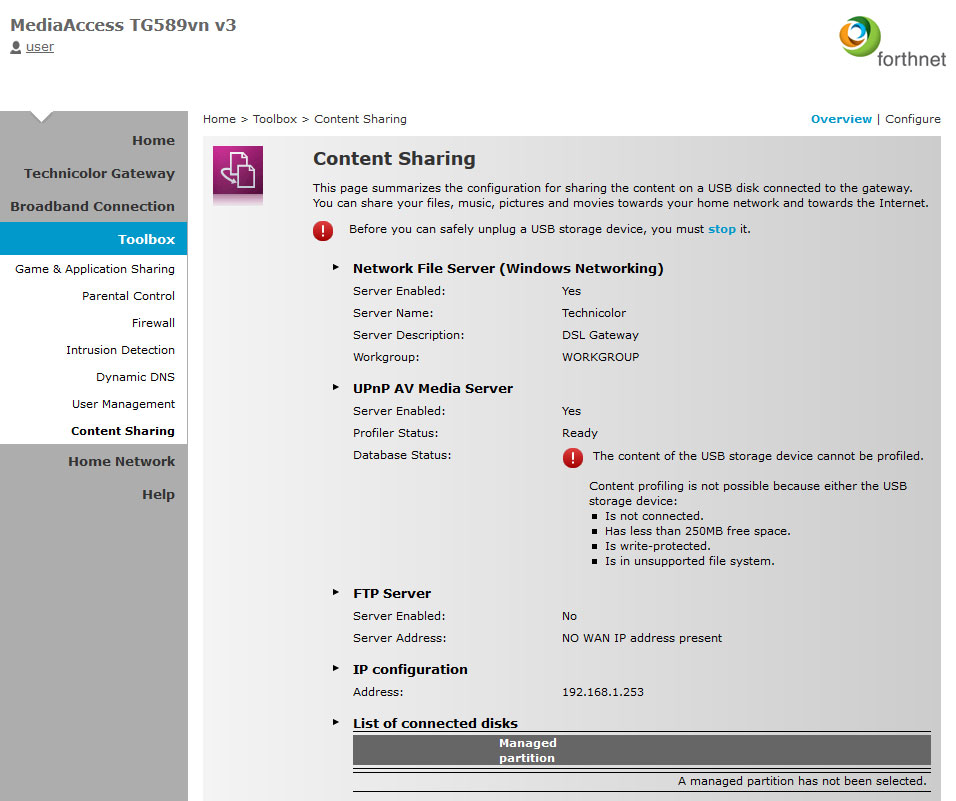Select Content Sharing in sidebar
956x801 pixels.
123,431
